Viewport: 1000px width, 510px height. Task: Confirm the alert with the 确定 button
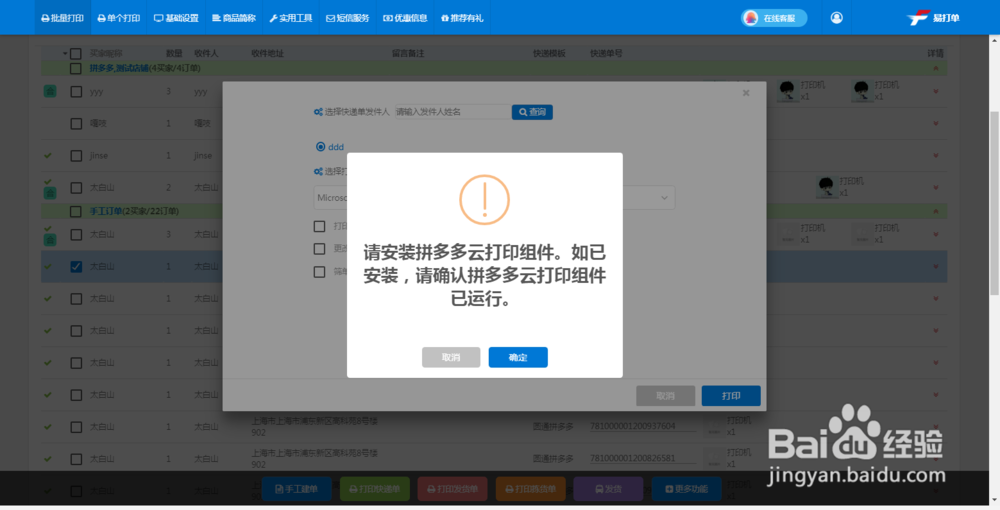tap(518, 358)
